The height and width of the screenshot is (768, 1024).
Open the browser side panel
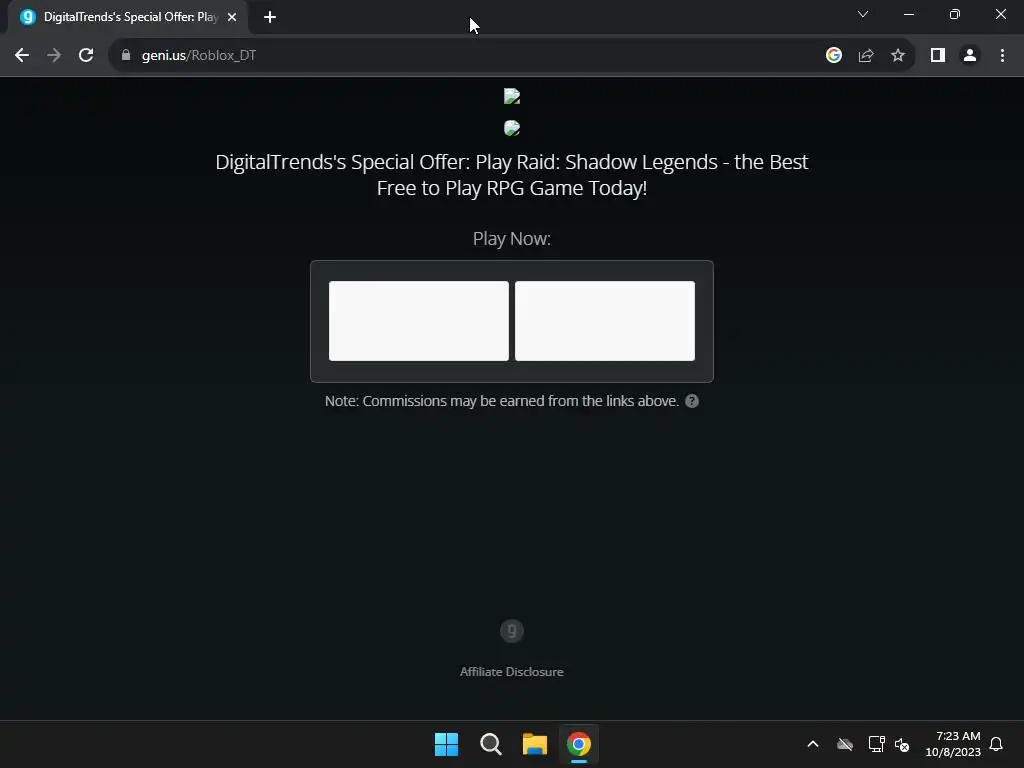coord(938,56)
